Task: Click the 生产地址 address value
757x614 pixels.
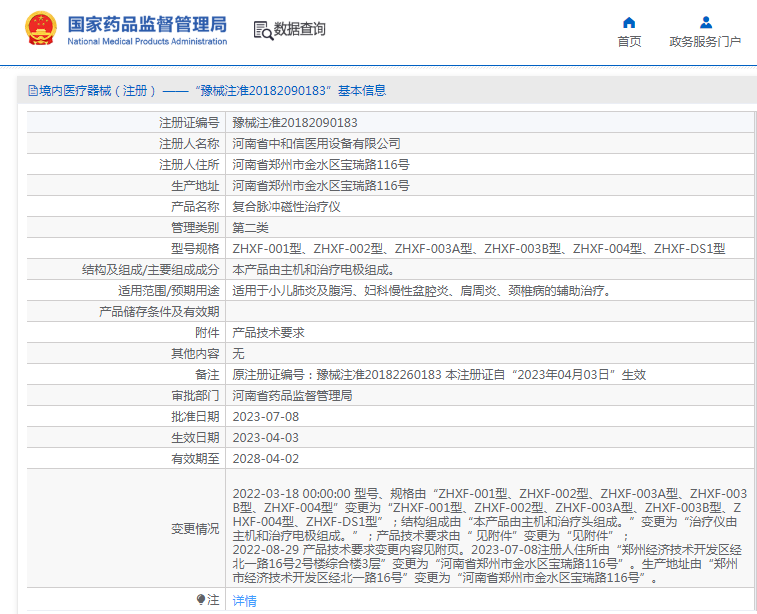Action: click(321, 185)
